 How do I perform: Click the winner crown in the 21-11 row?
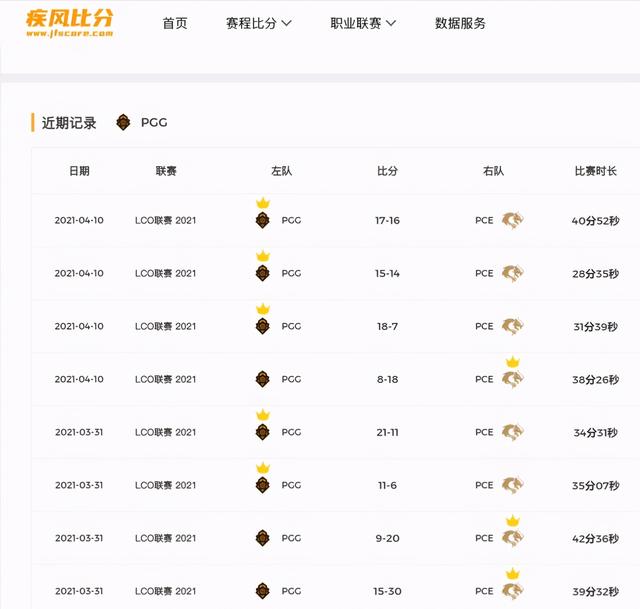pyautogui.click(x=263, y=415)
